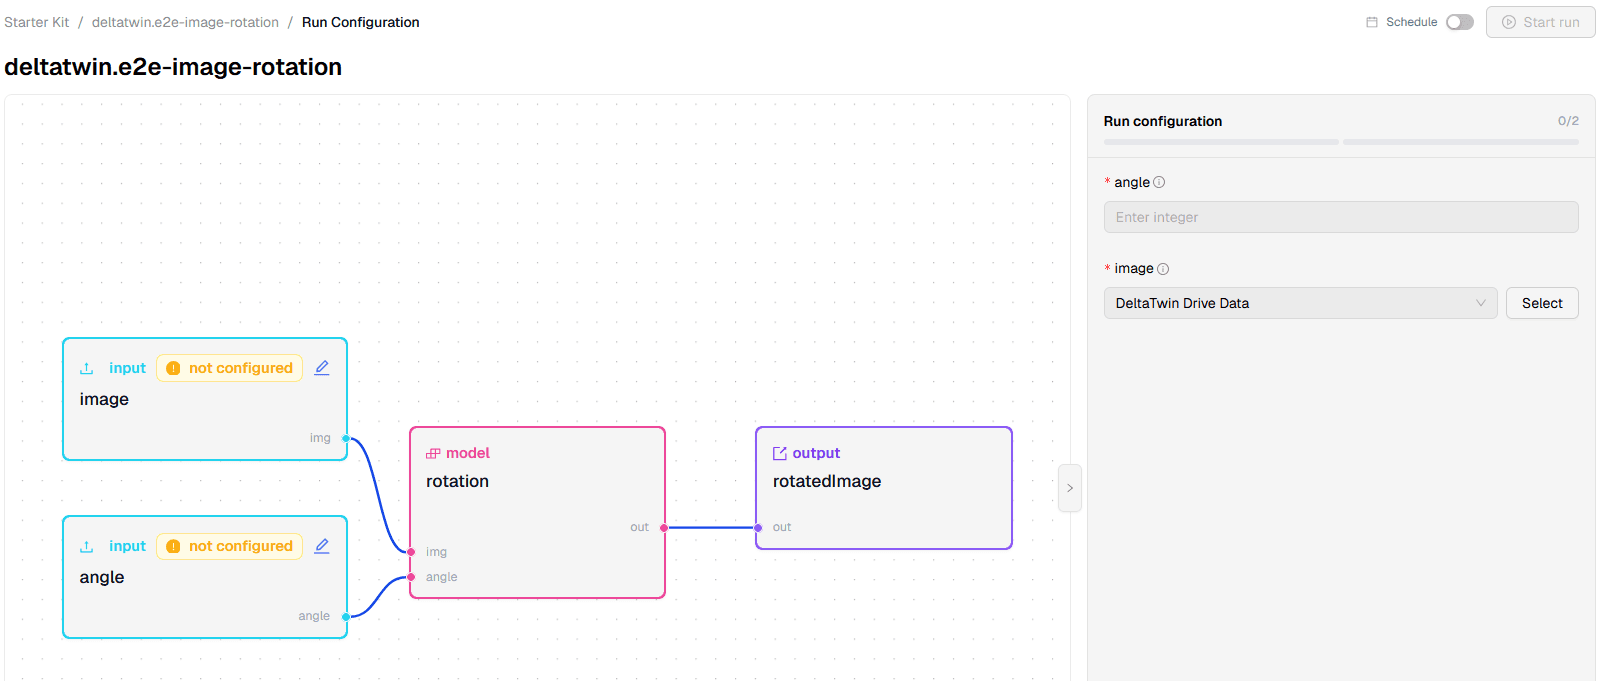Click the 0/2 configuration counter
The width and height of the screenshot is (1602, 681).
1568,121
